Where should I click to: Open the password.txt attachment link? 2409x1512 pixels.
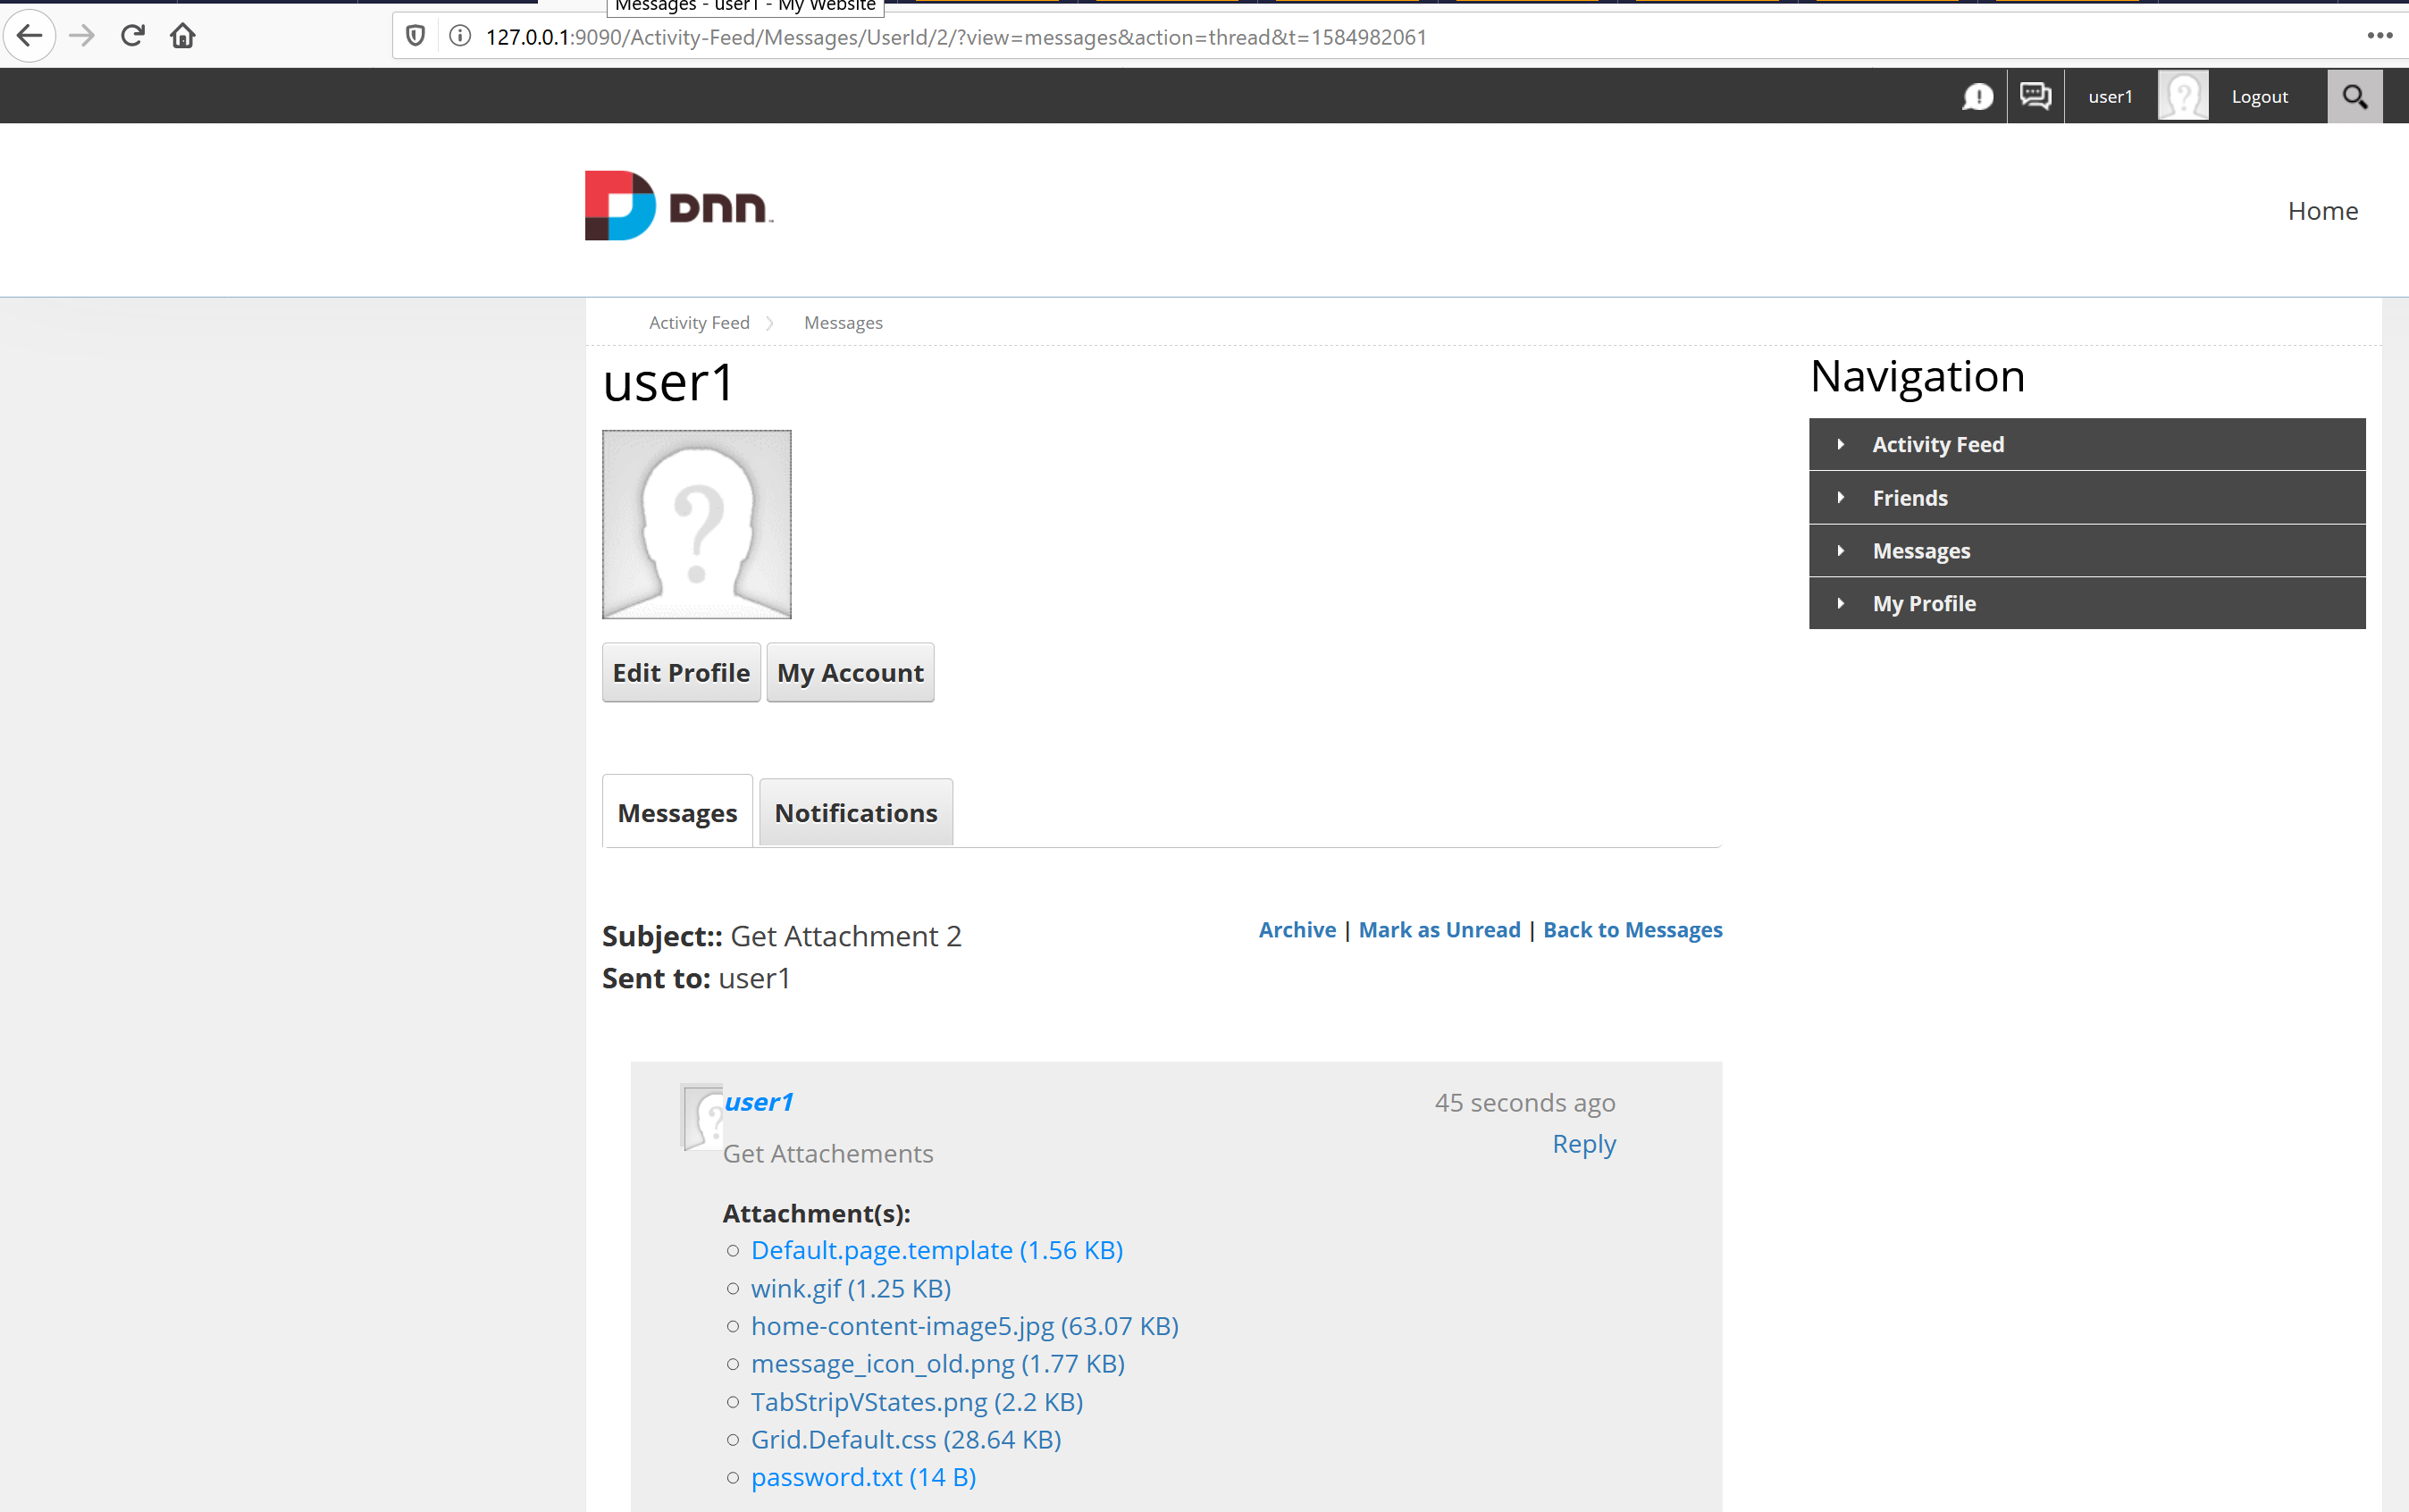click(826, 1476)
